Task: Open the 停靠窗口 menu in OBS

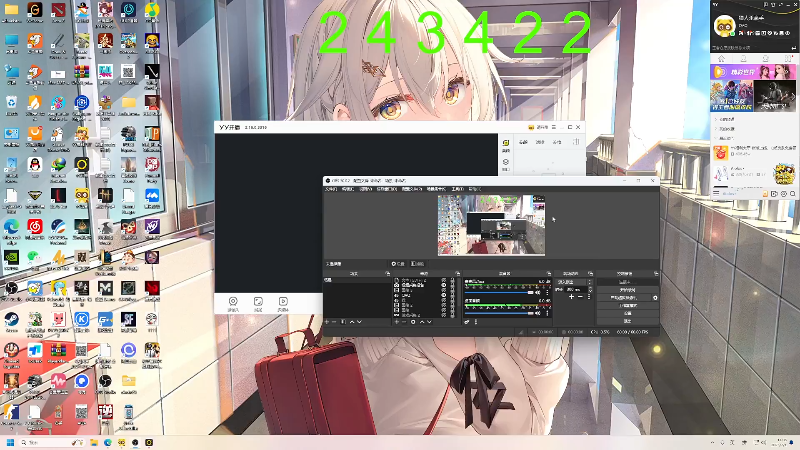Action: [386, 189]
